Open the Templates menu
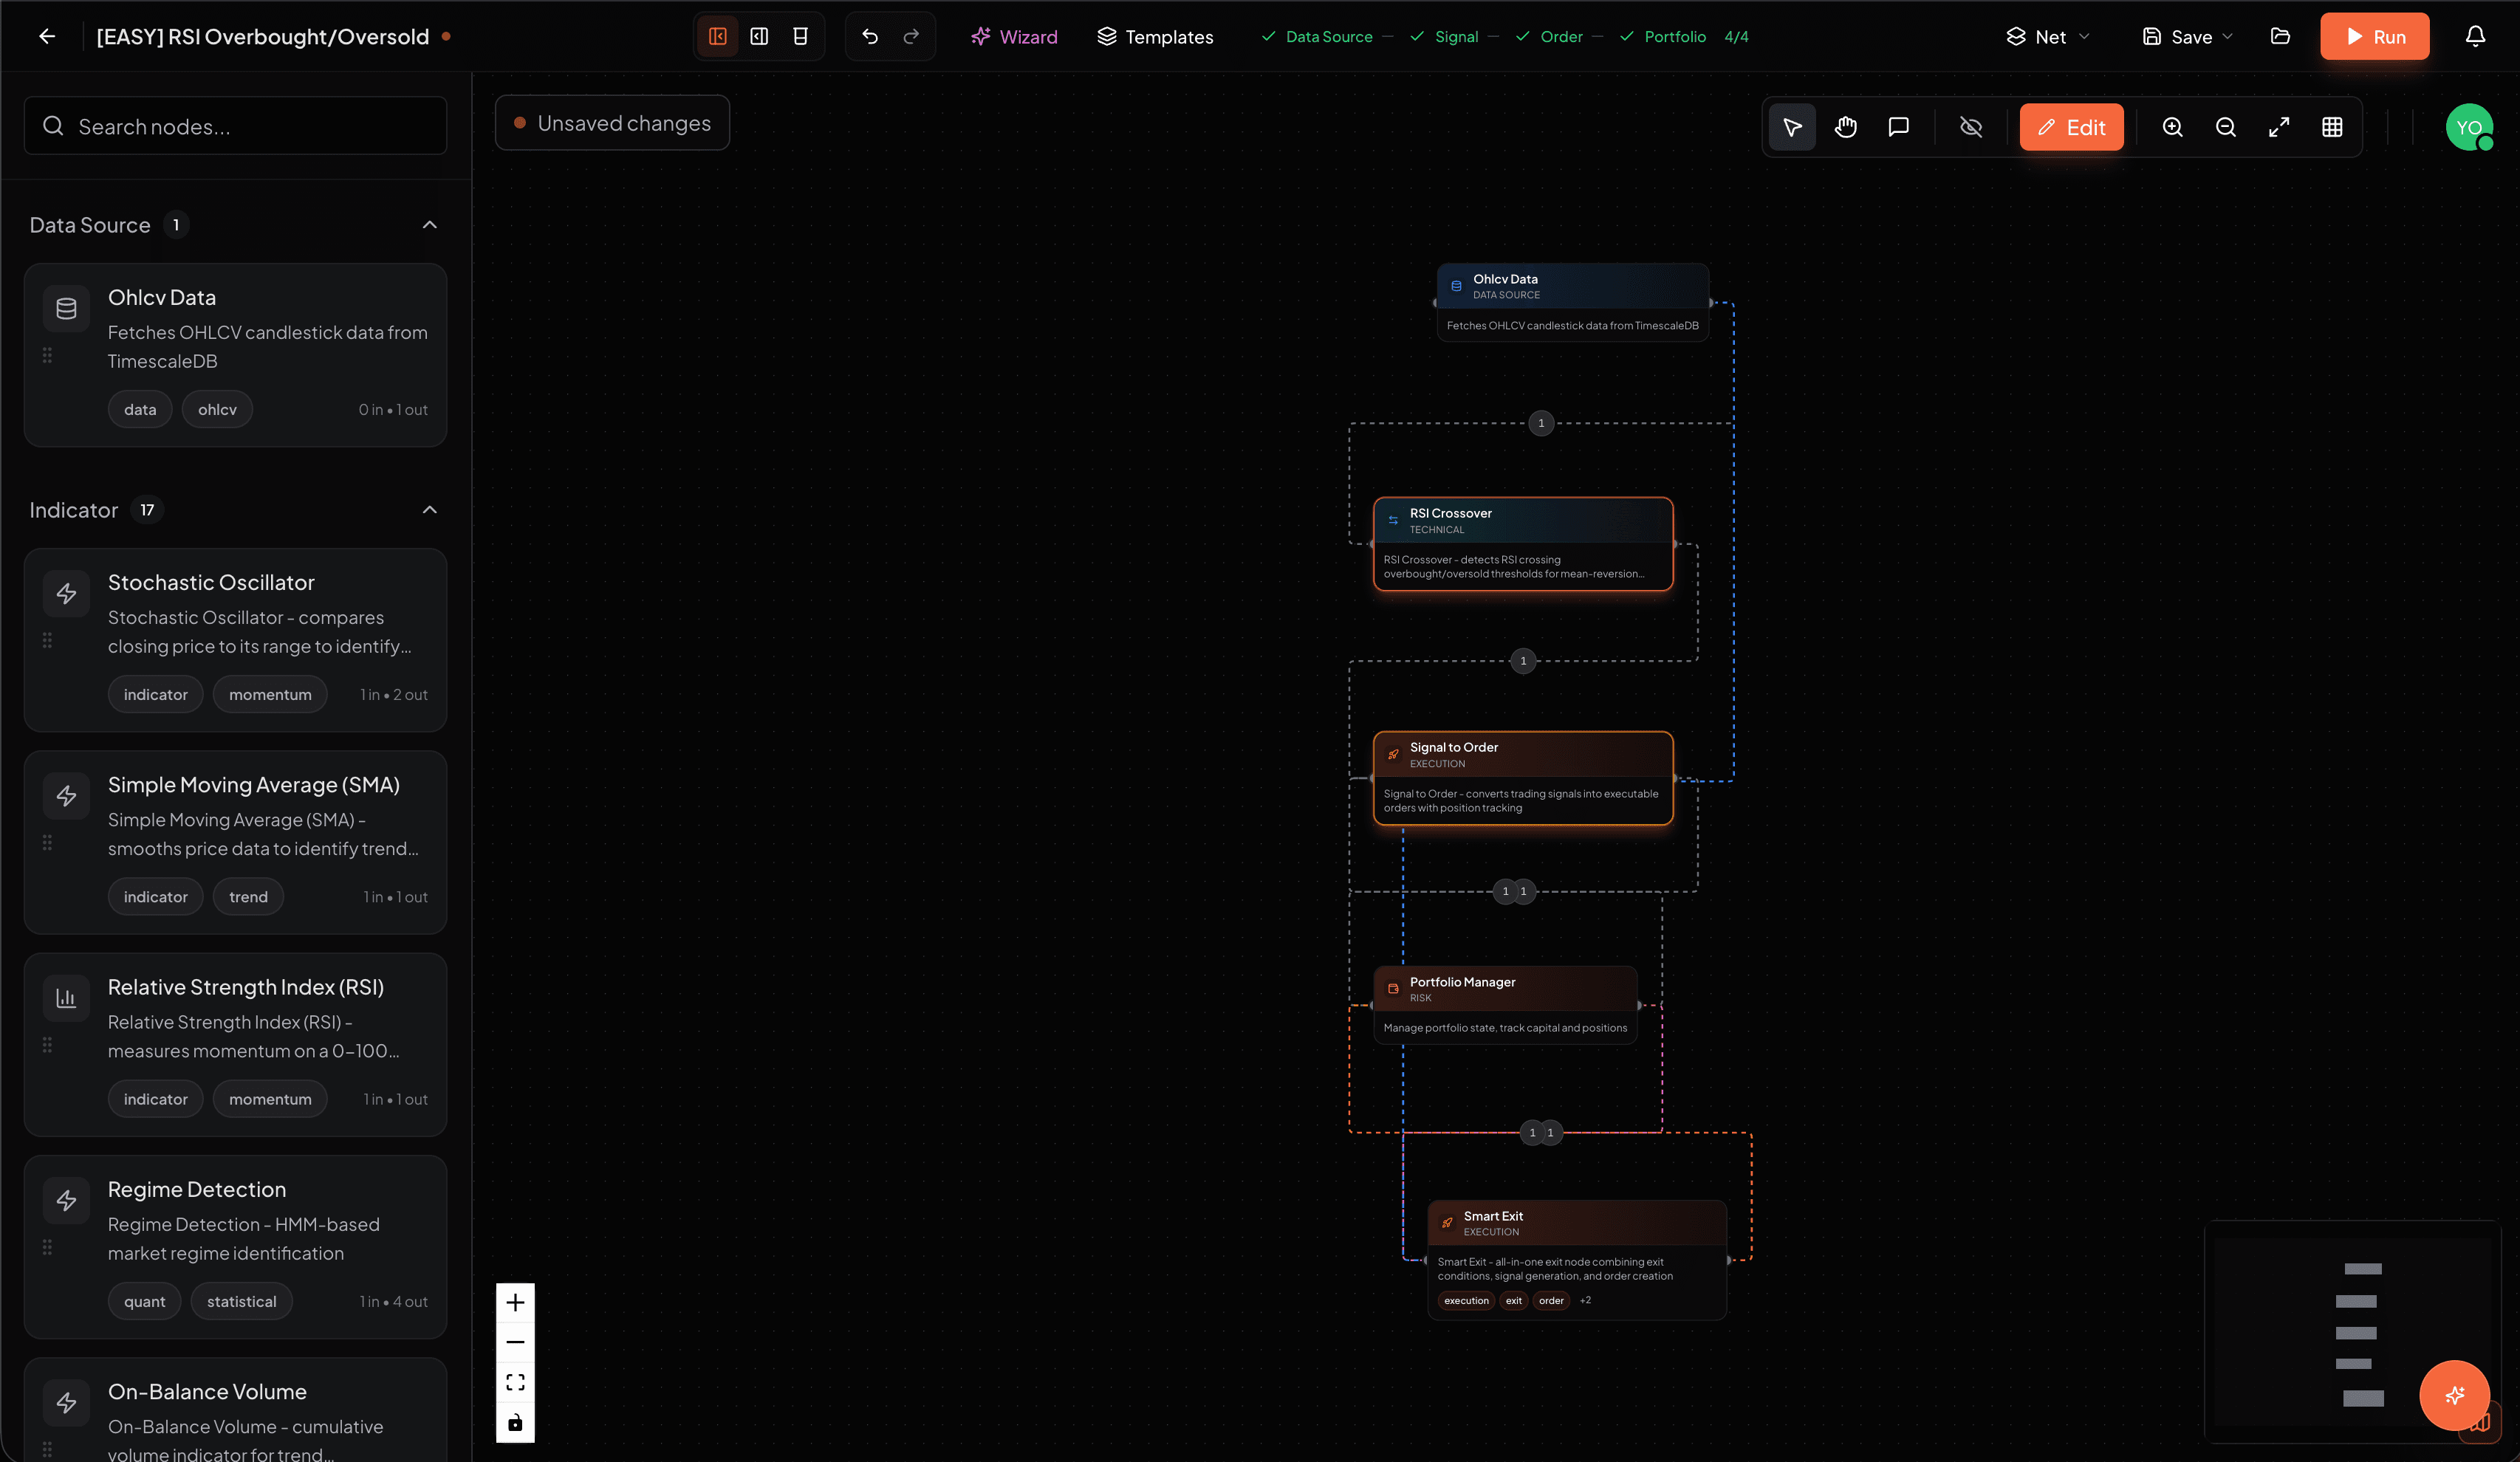2520x1462 pixels. click(1155, 37)
